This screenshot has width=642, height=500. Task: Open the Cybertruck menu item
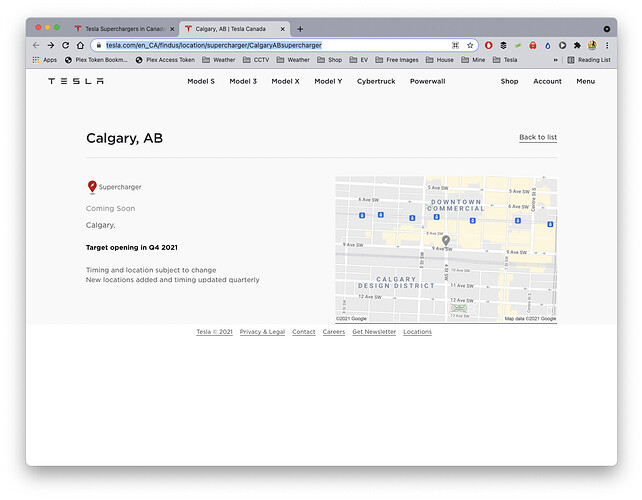376,81
